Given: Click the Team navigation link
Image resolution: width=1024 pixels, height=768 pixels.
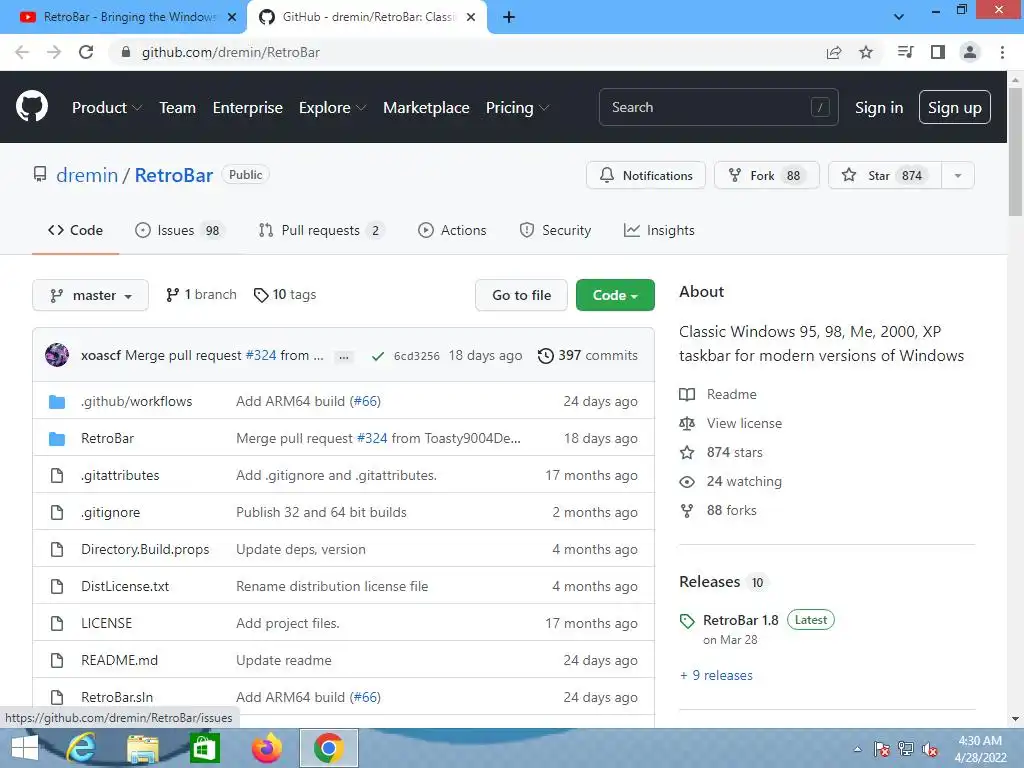Looking at the screenshot, I should coord(178,108).
